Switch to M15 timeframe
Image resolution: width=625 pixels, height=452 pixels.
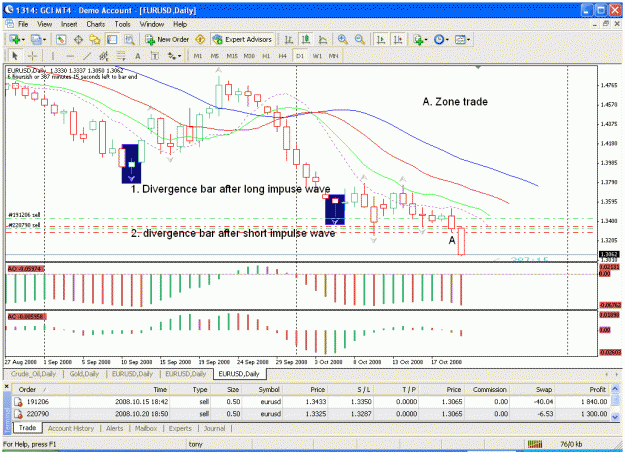pos(232,56)
